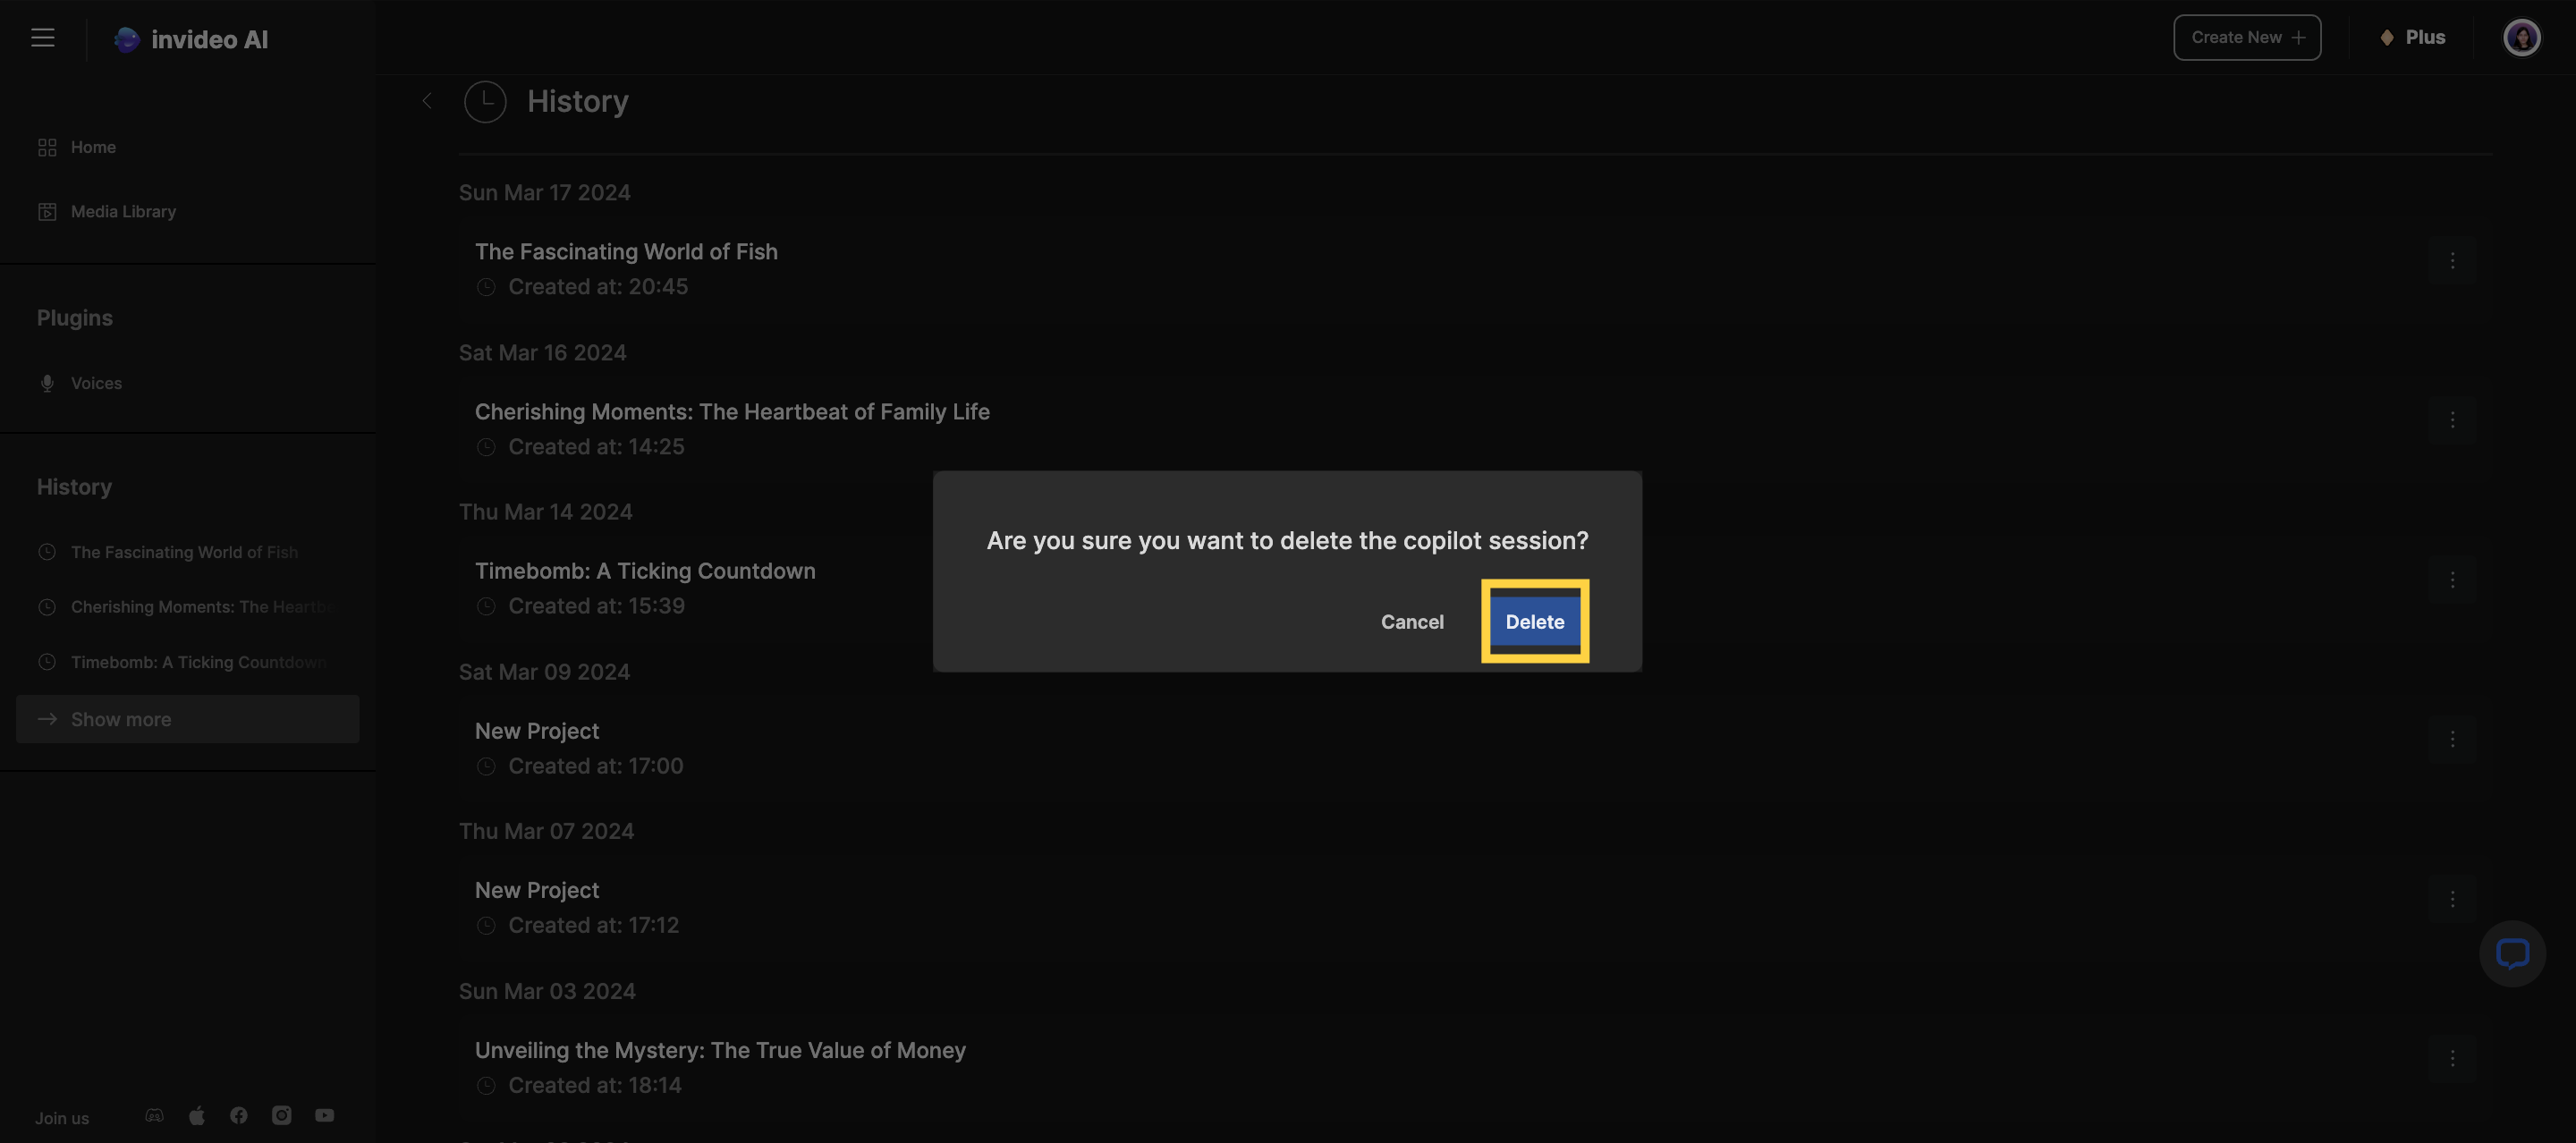Open the Discord icon in Join us

[x=154, y=1115]
